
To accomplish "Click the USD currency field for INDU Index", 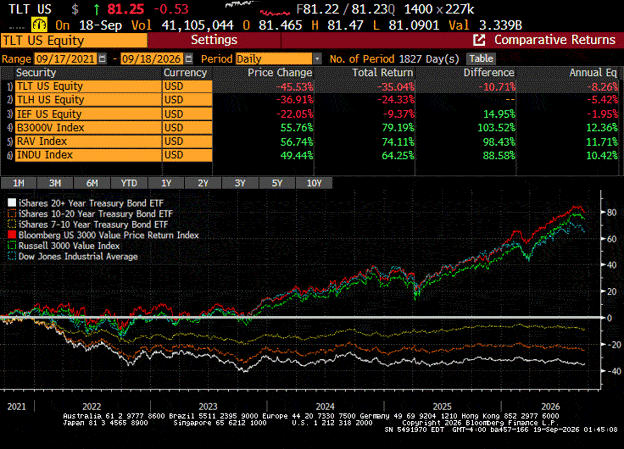I will tap(187, 155).
